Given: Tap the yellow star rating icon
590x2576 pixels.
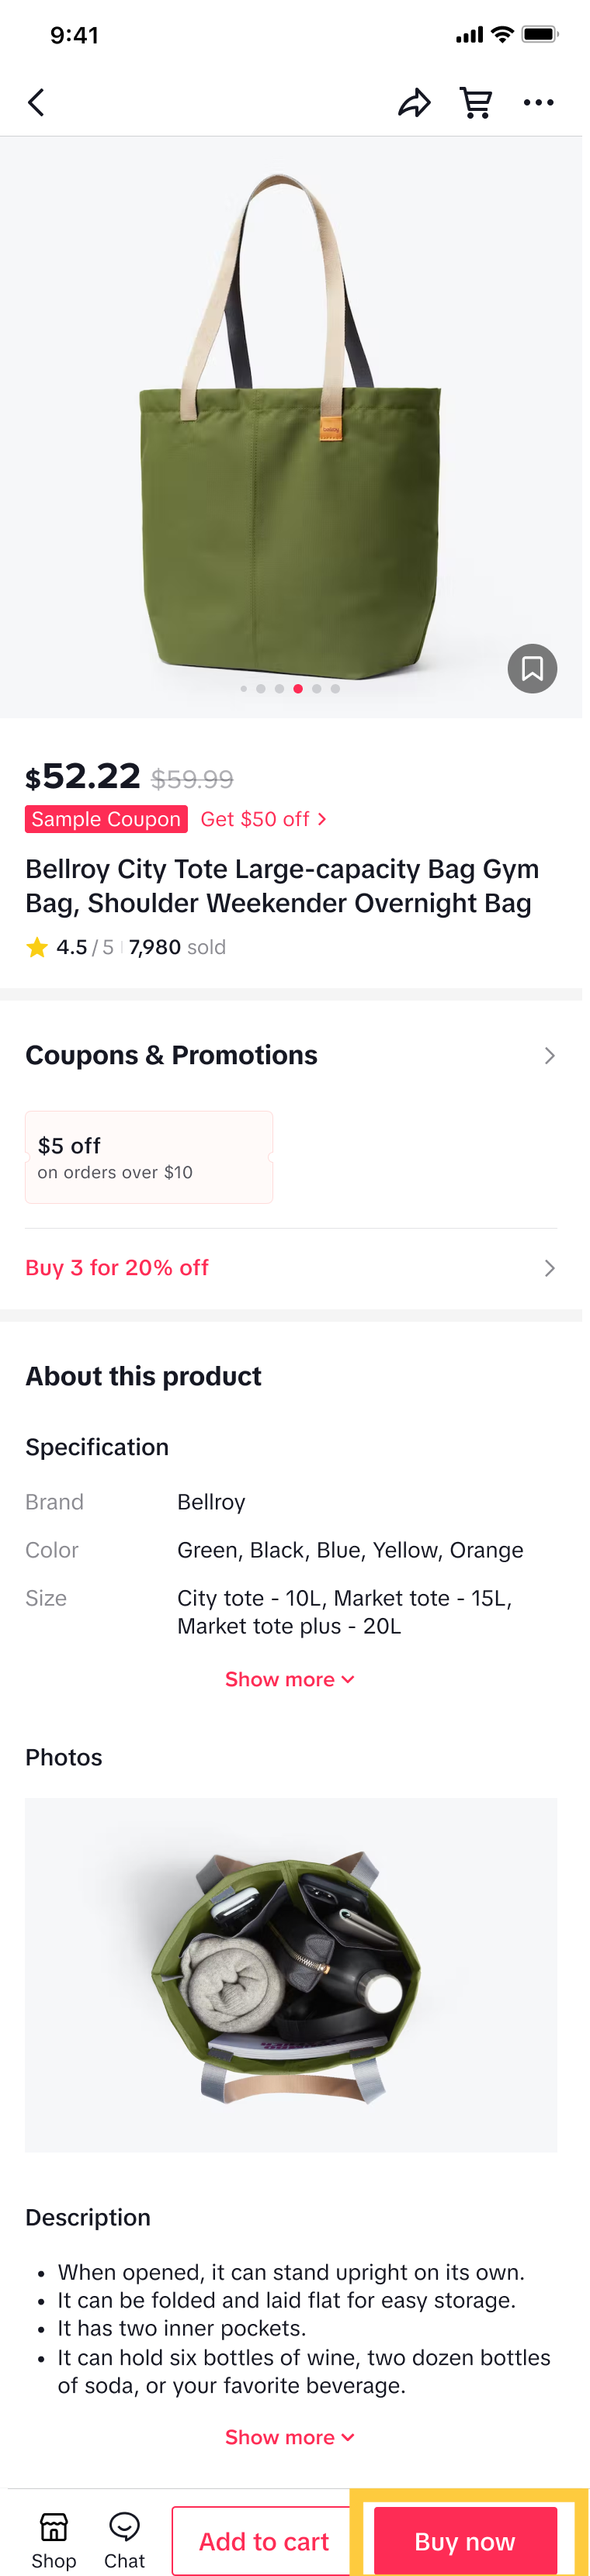Looking at the screenshot, I should (x=37, y=947).
